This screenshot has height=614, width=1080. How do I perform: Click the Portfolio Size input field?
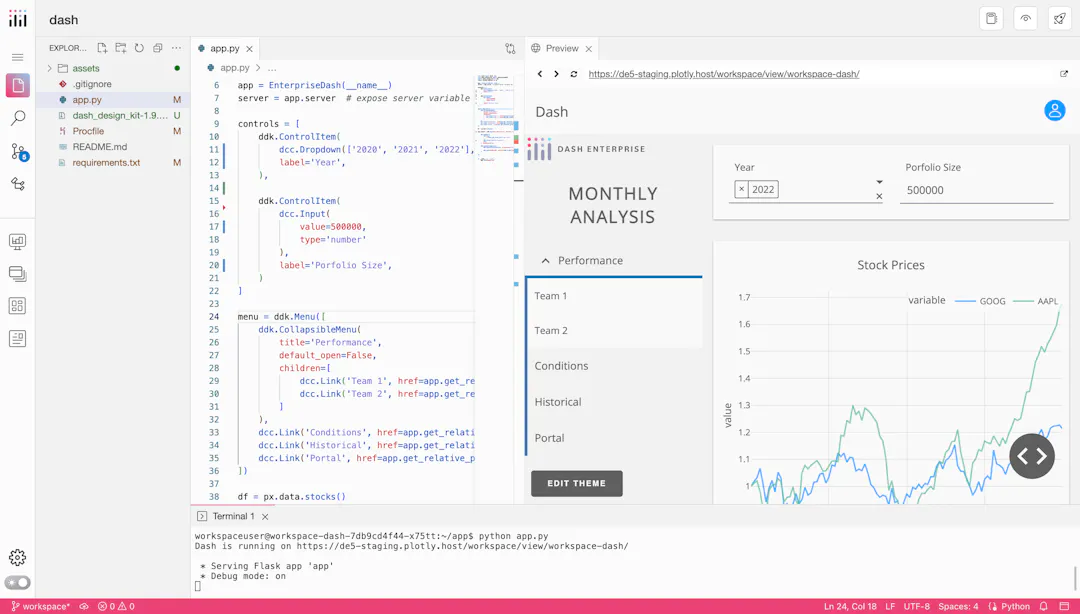(977, 190)
